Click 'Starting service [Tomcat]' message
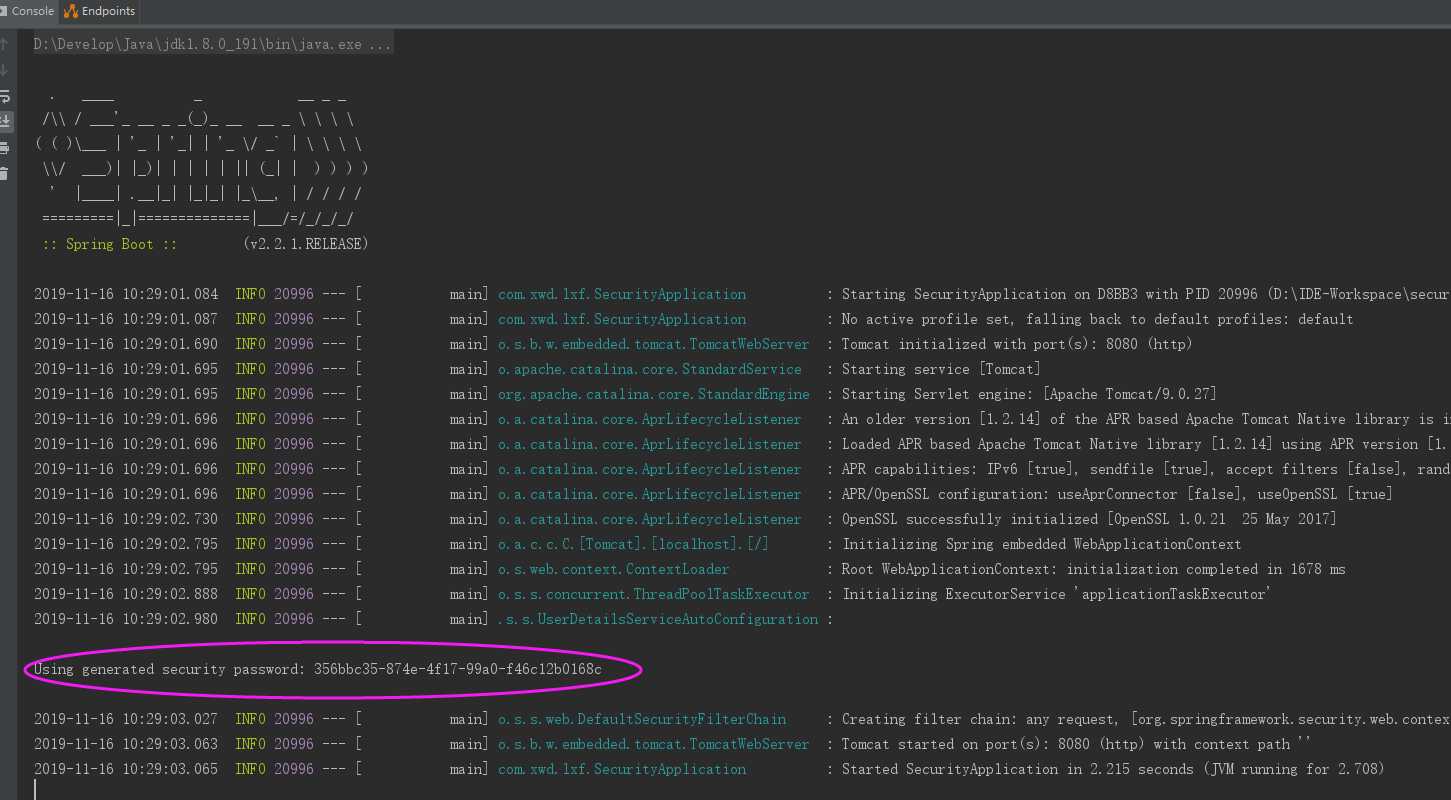The width and height of the screenshot is (1451, 800). tap(941, 369)
